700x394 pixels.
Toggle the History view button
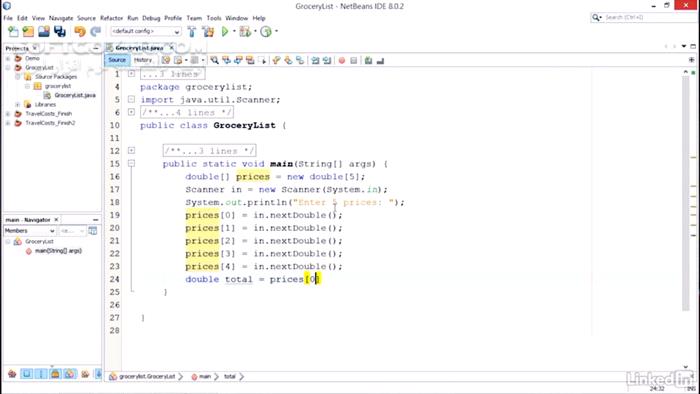[143, 60]
